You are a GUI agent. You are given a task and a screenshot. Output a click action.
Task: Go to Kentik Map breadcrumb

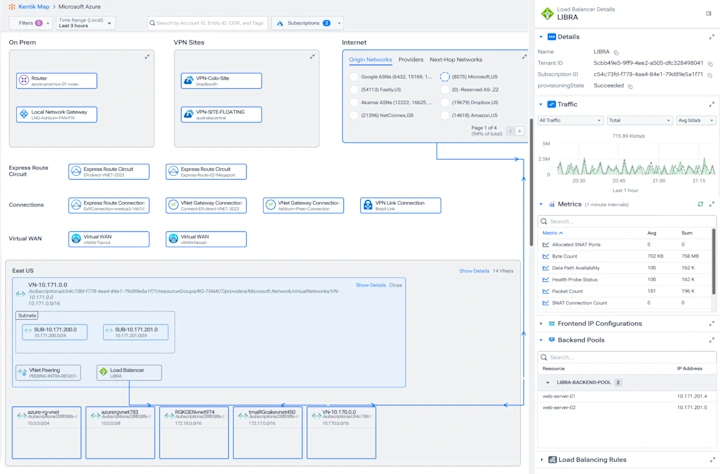[34, 7]
